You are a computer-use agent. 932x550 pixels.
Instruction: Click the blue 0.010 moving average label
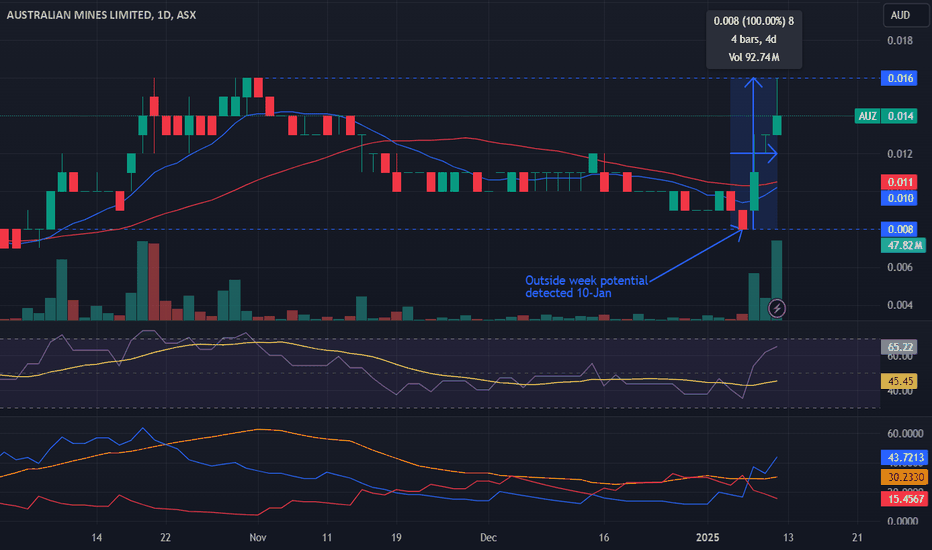point(899,198)
